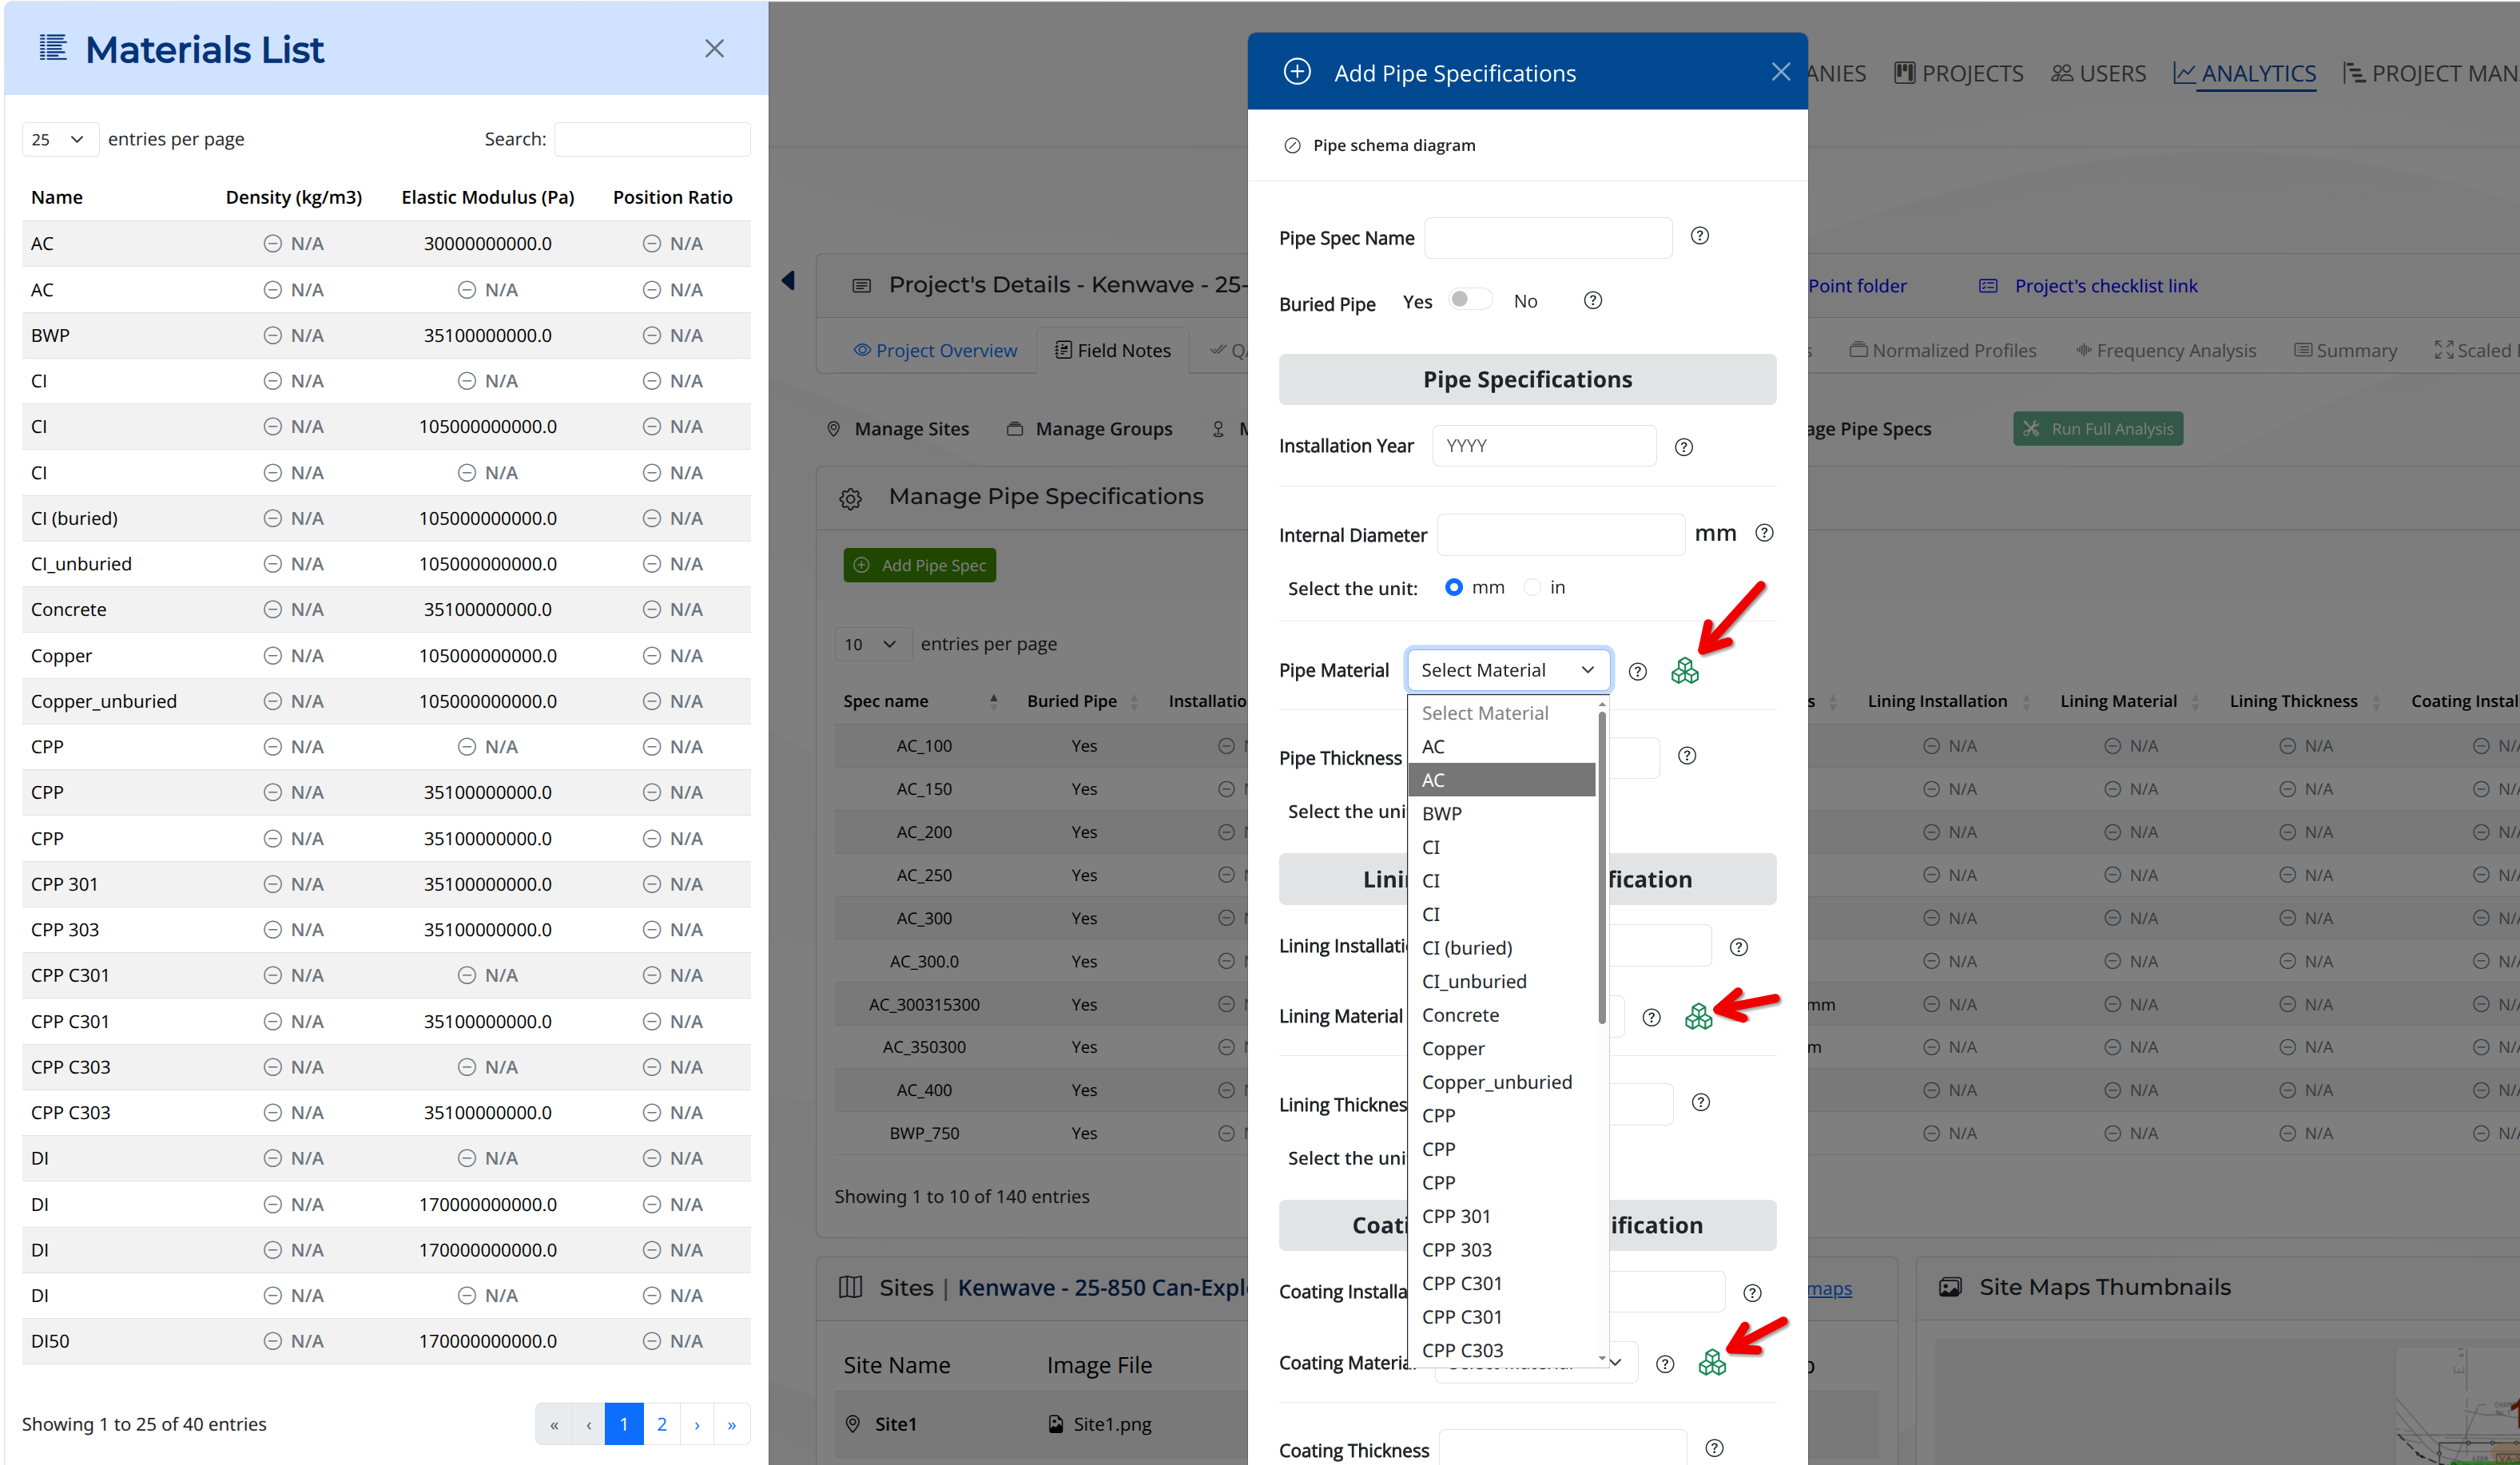Switch to the Frequency Analysis tab

point(2165,350)
